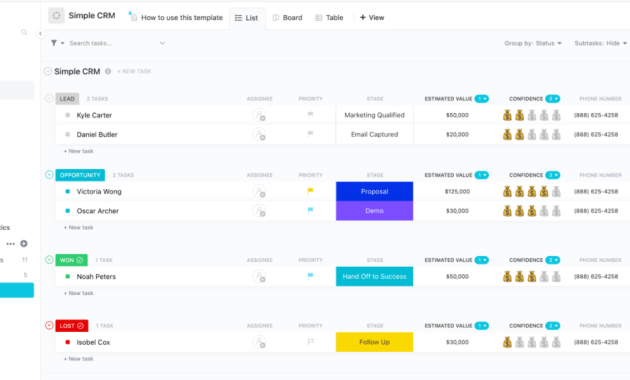Image resolution: width=630 pixels, height=380 pixels.
Task: Switch to the Table view tab
Action: [x=329, y=18]
